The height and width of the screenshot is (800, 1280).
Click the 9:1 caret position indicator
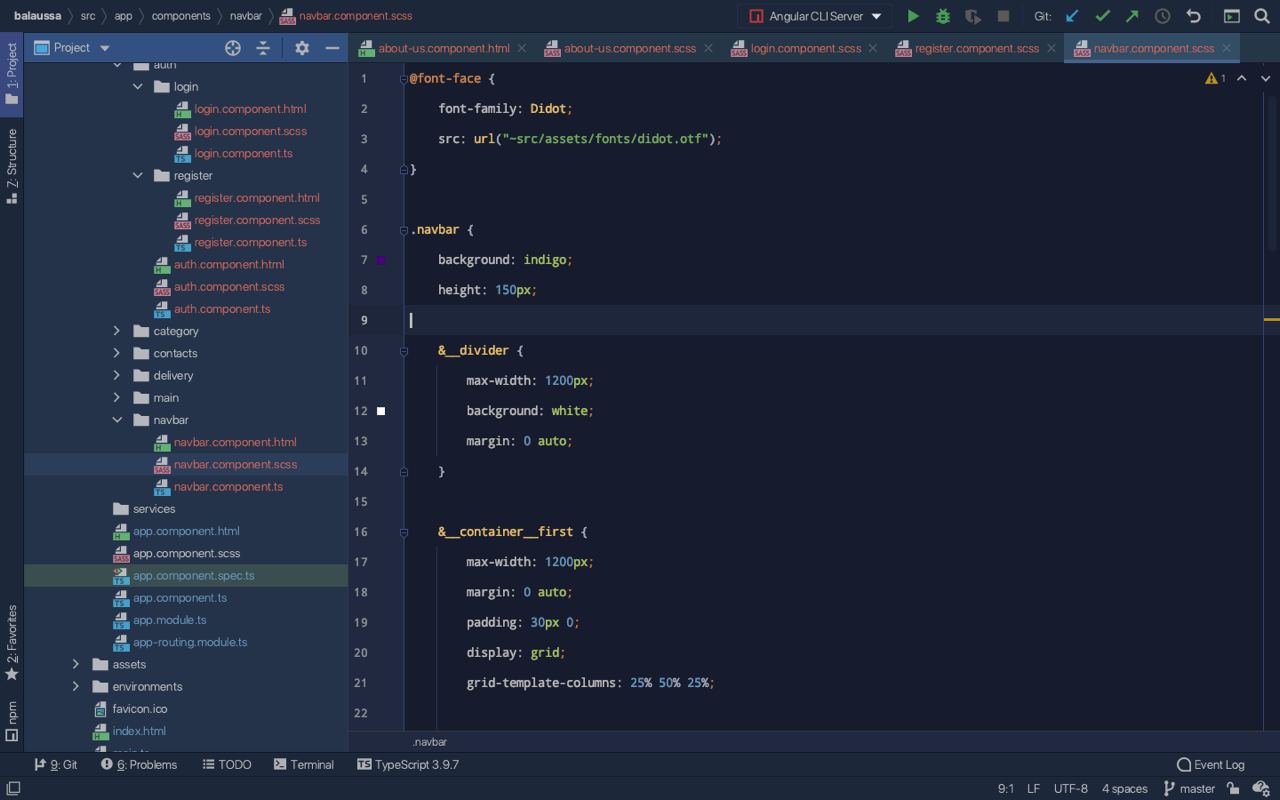[x=1006, y=789]
